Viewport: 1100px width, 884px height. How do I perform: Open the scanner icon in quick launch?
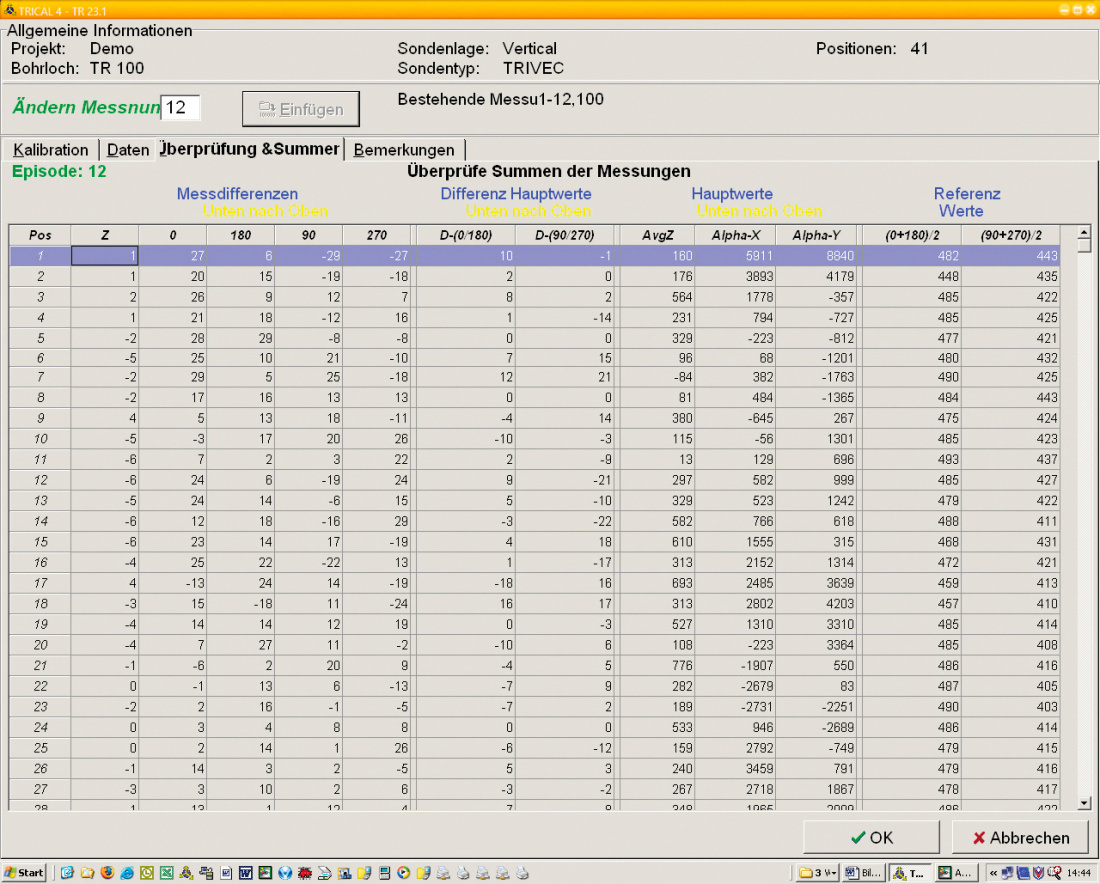324,873
